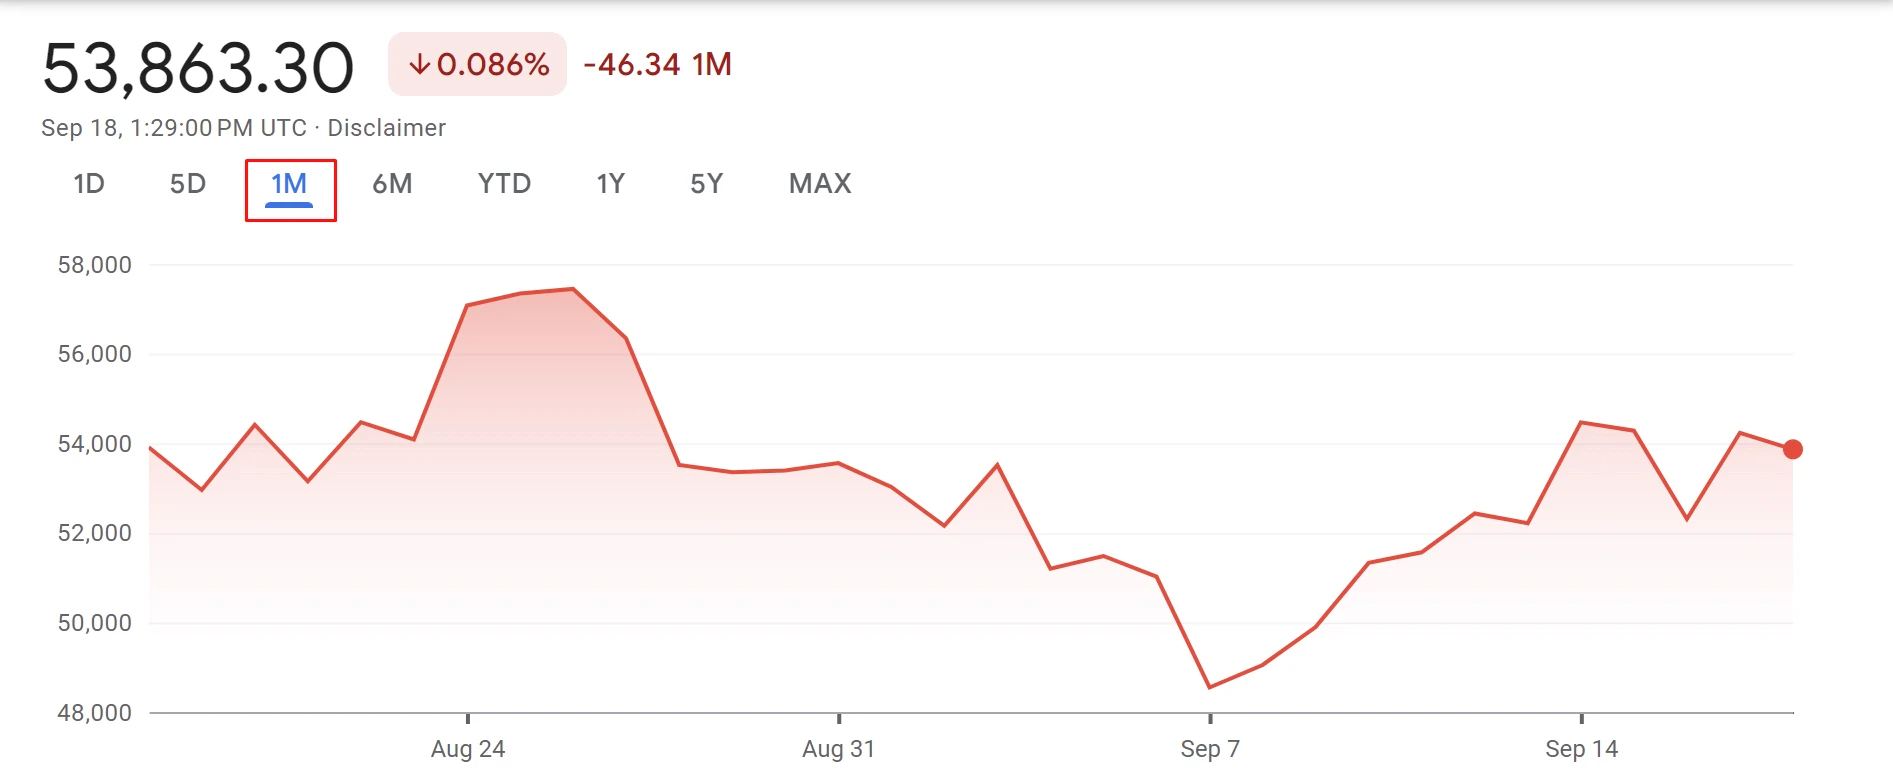The height and width of the screenshot is (775, 1893).
Task: Switch chart to YTD view
Action: pyautogui.click(x=504, y=184)
